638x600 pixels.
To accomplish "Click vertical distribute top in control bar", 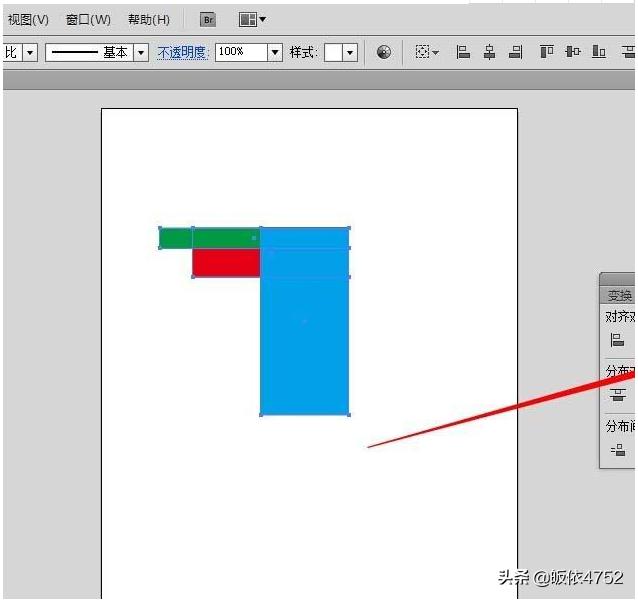I will point(628,52).
